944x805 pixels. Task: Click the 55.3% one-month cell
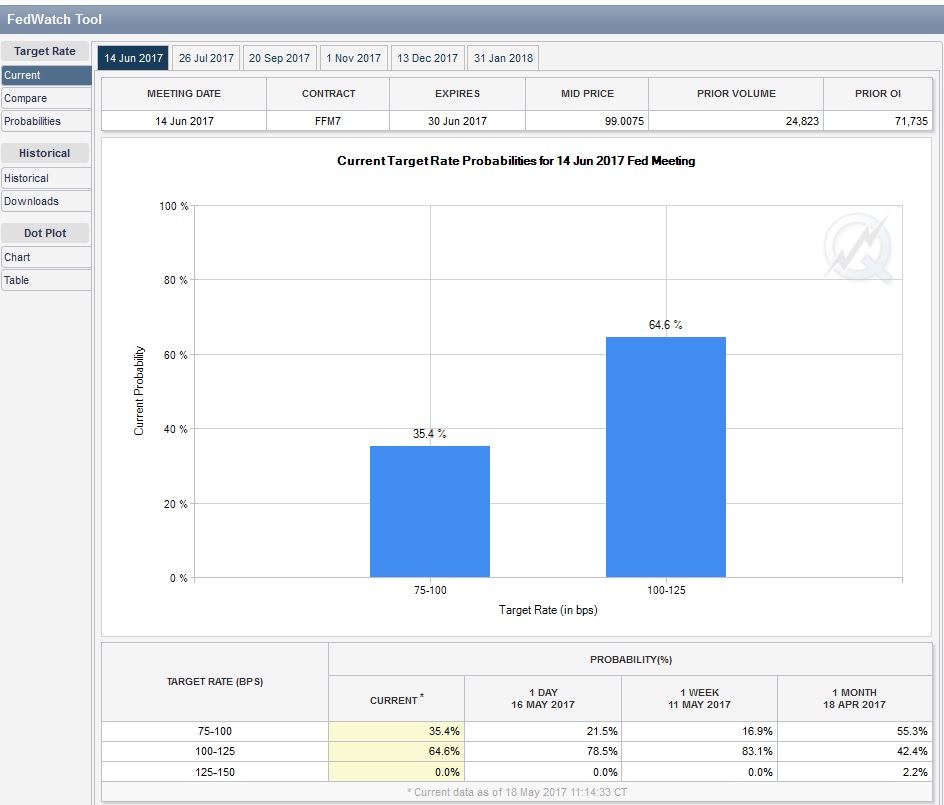(x=854, y=731)
